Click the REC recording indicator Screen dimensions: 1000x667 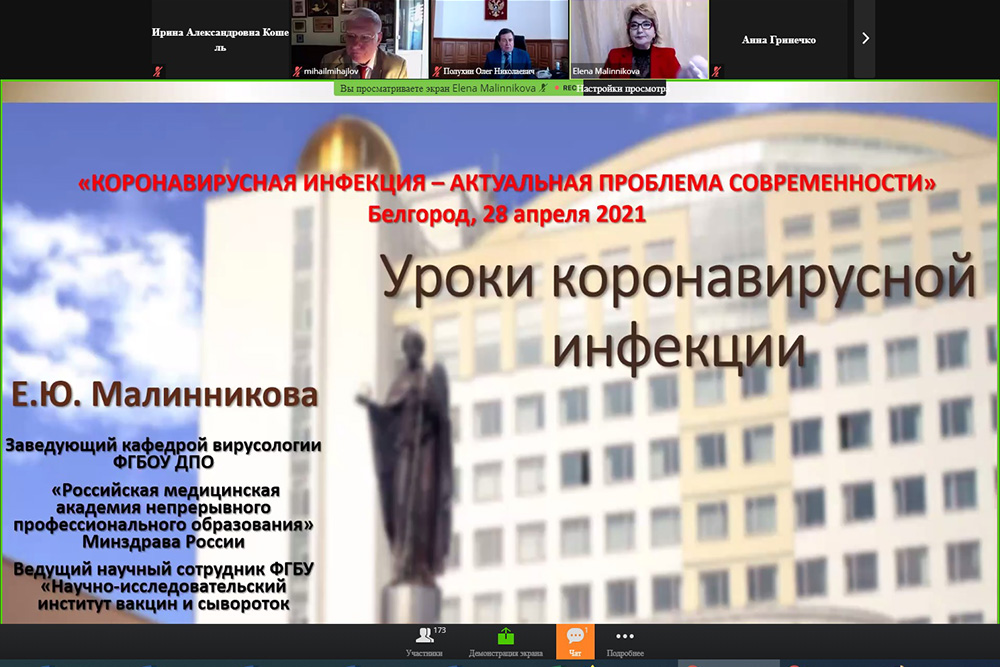coord(567,88)
